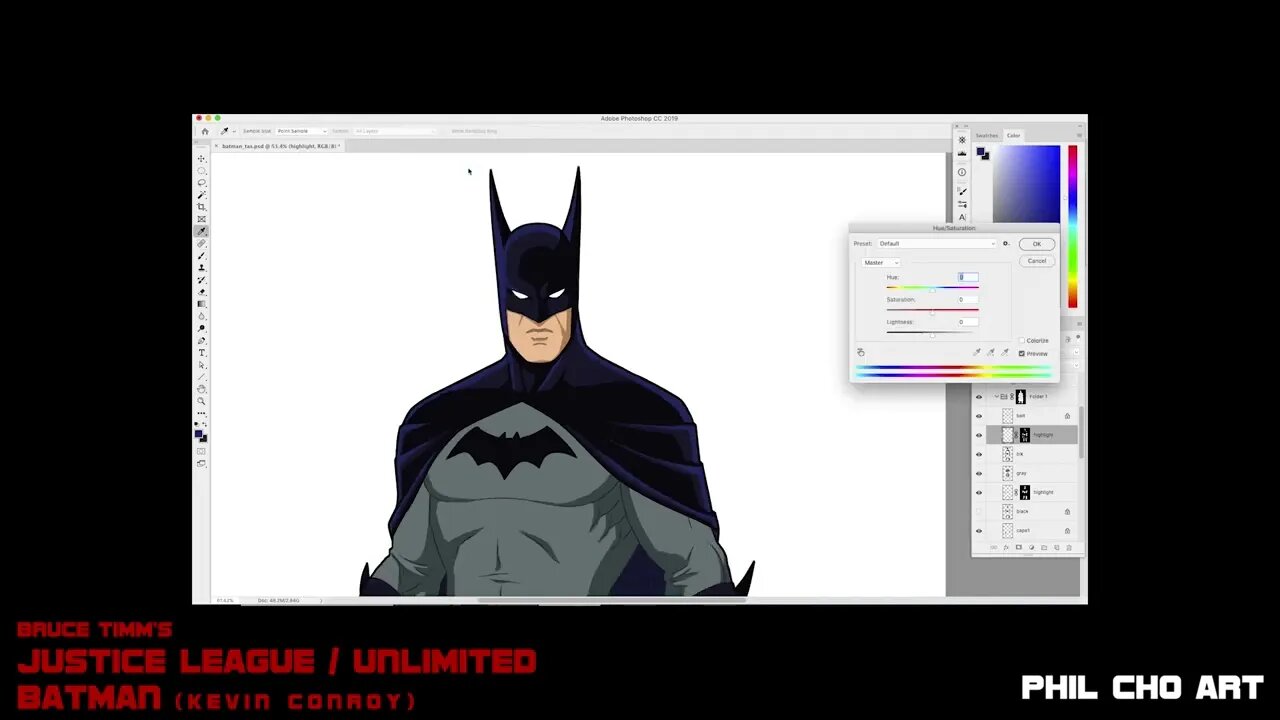Open the Hue/Saturation preset gear options
The height and width of the screenshot is (720, 1280).
pos(1006,244)
